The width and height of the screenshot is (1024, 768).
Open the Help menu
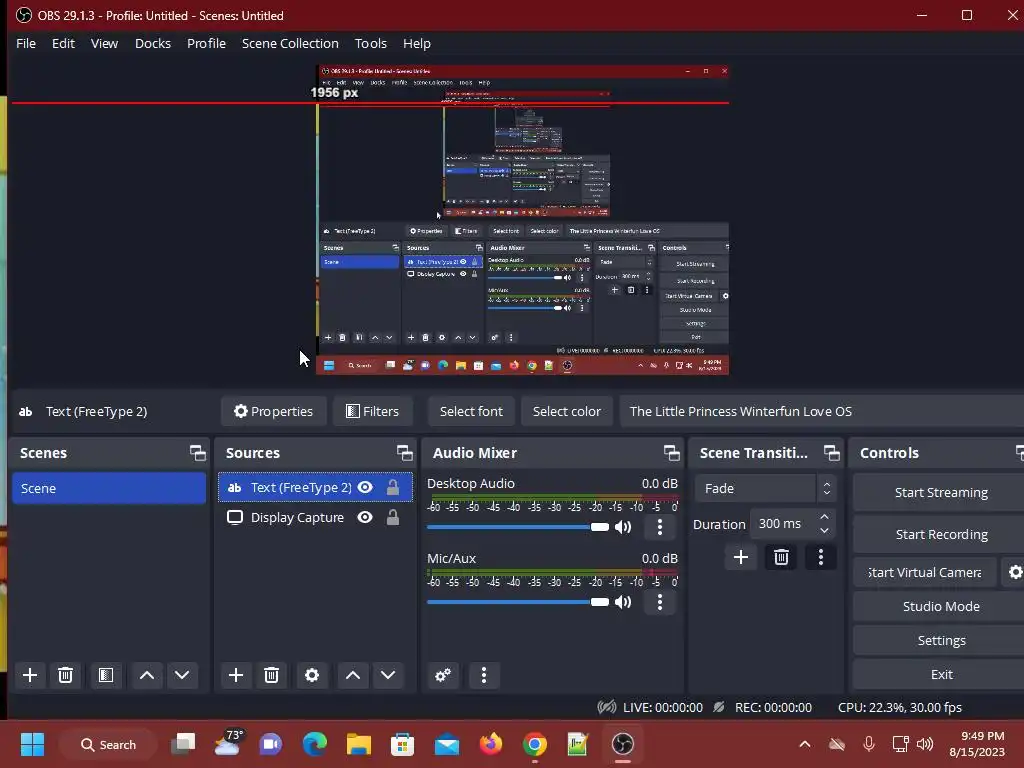pyautogui.click(x=417, y=43)
